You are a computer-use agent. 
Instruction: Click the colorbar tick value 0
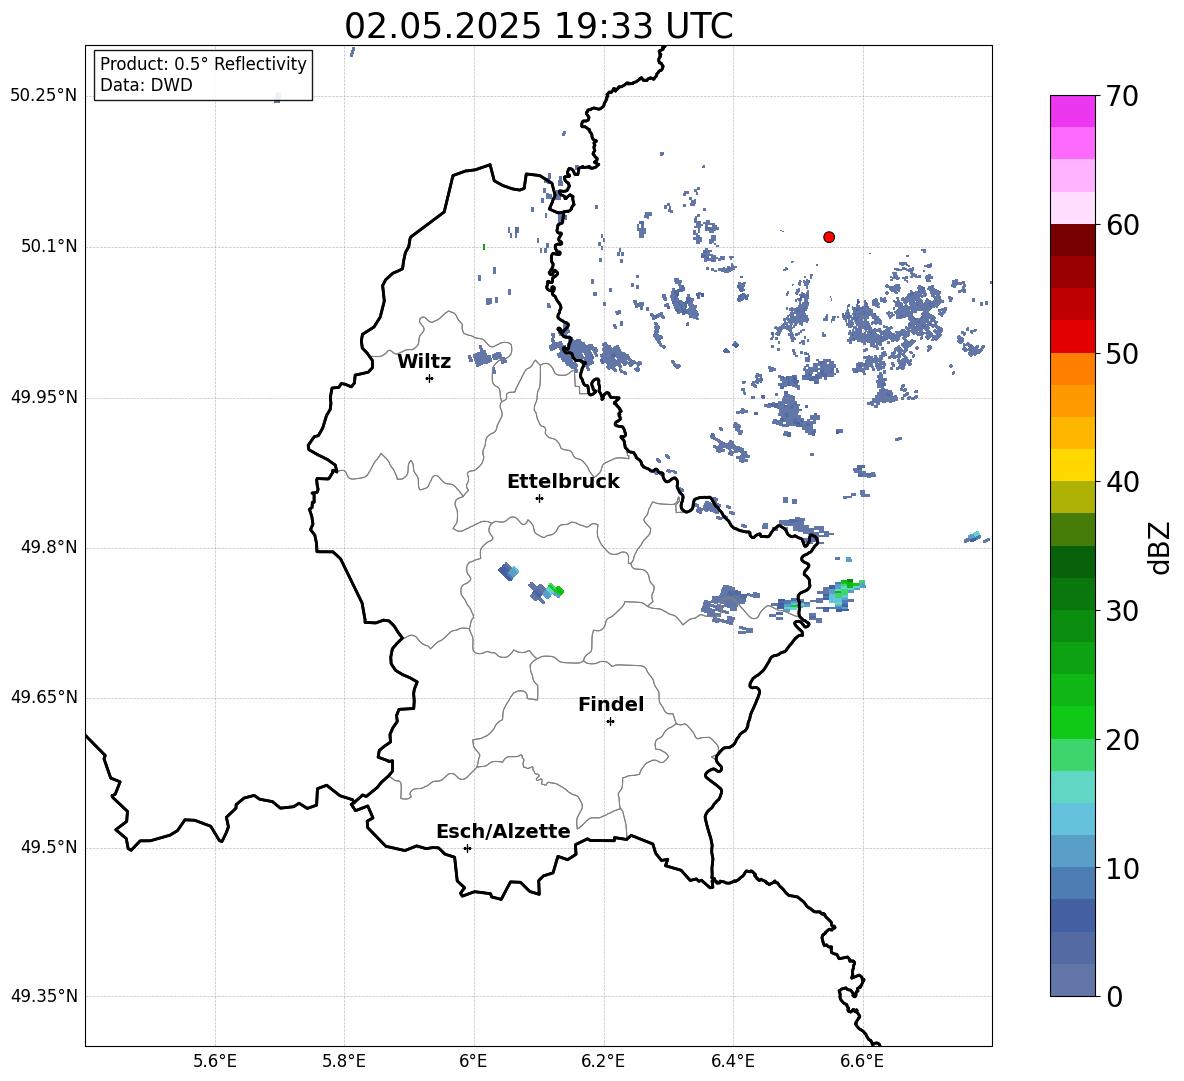pyautogui.click(x=1115, y=997)
